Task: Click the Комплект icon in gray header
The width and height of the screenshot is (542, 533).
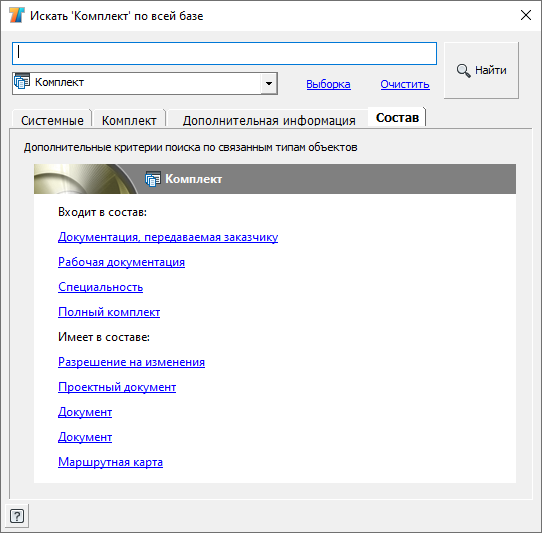Action: coord(152,179)
